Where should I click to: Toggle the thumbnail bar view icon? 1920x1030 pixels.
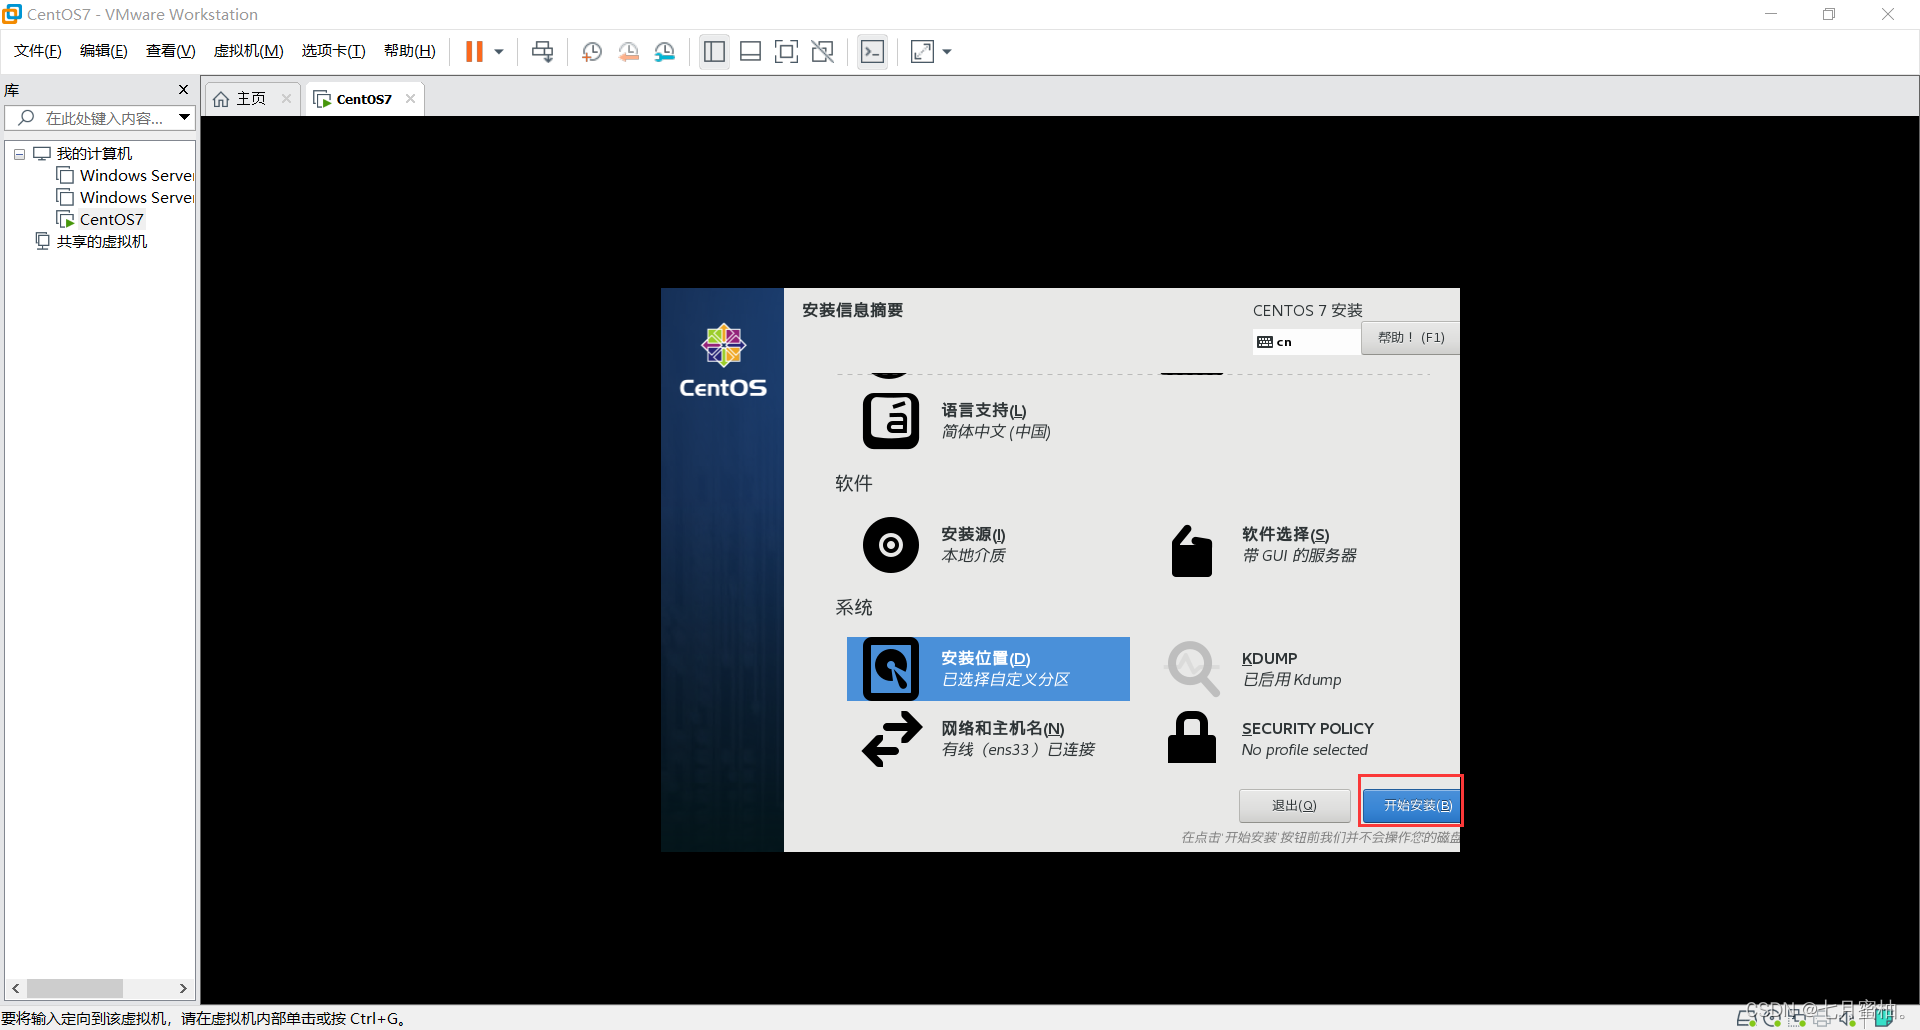(751, 52)
